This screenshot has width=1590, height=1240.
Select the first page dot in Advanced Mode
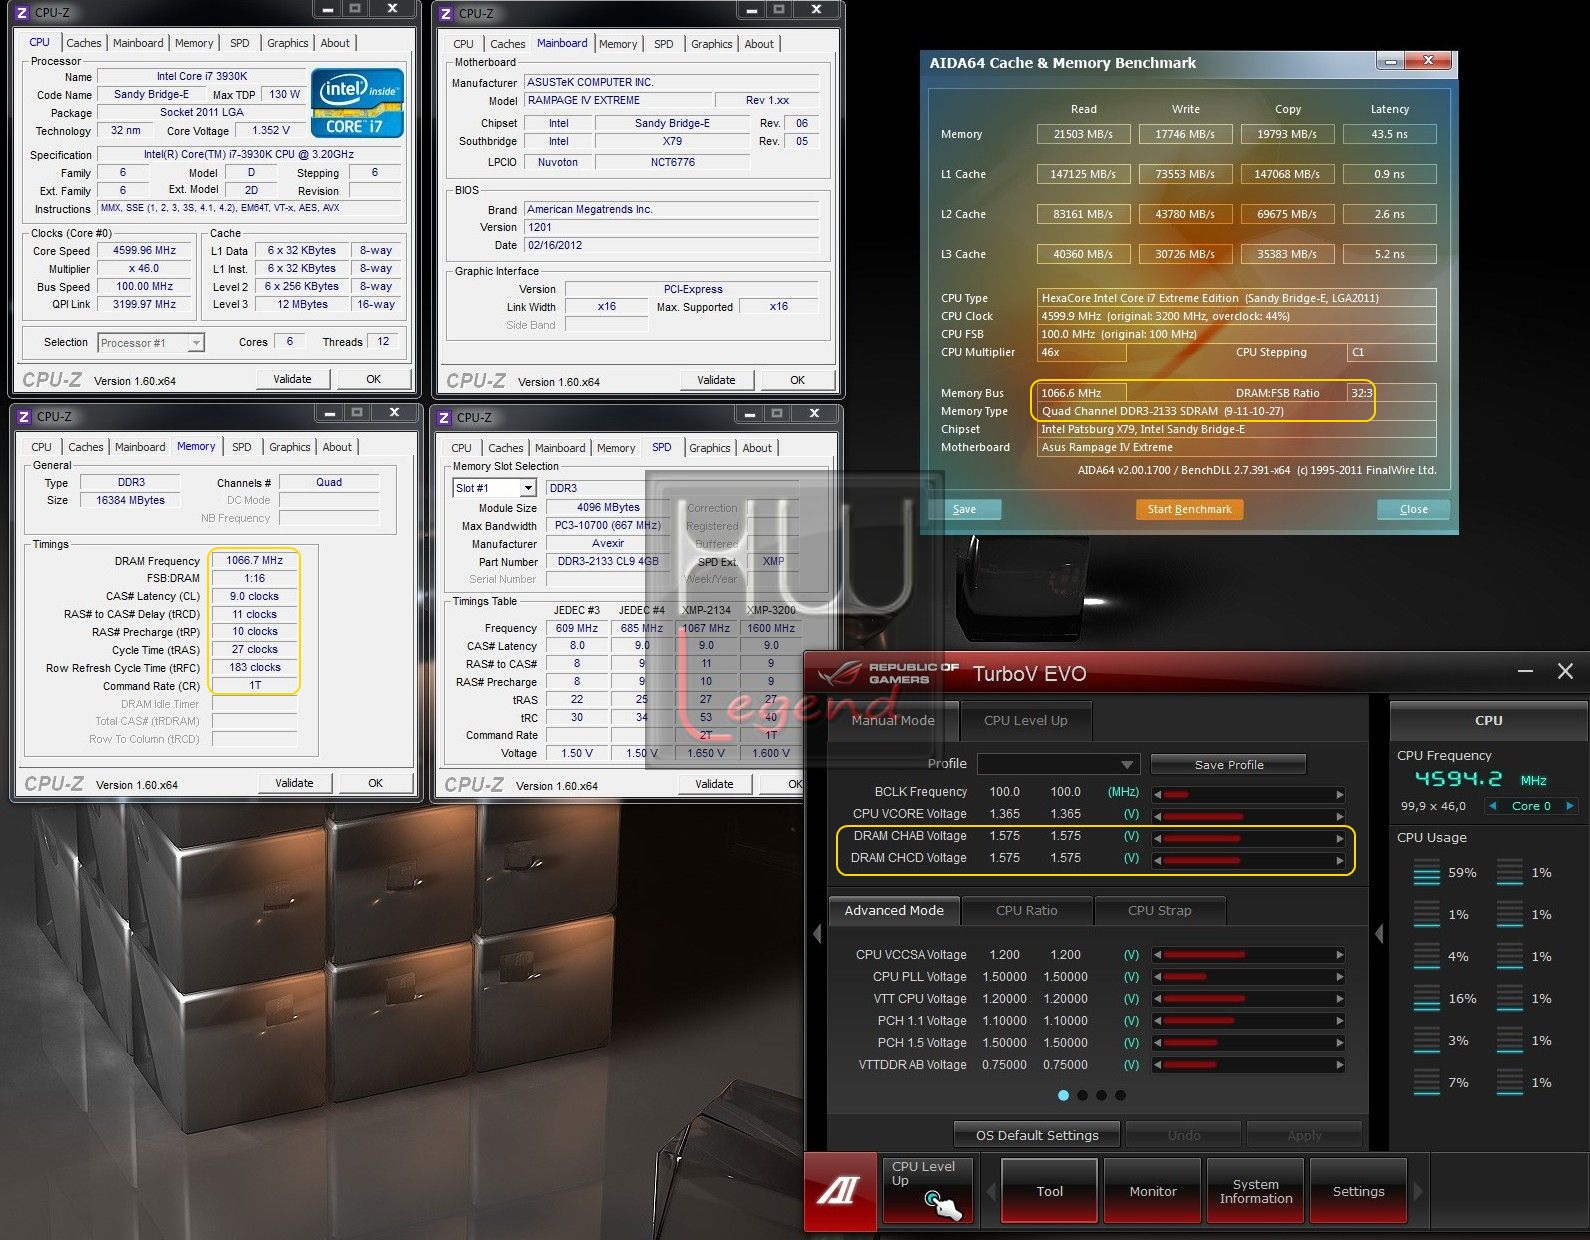tap(1063, 1095)
